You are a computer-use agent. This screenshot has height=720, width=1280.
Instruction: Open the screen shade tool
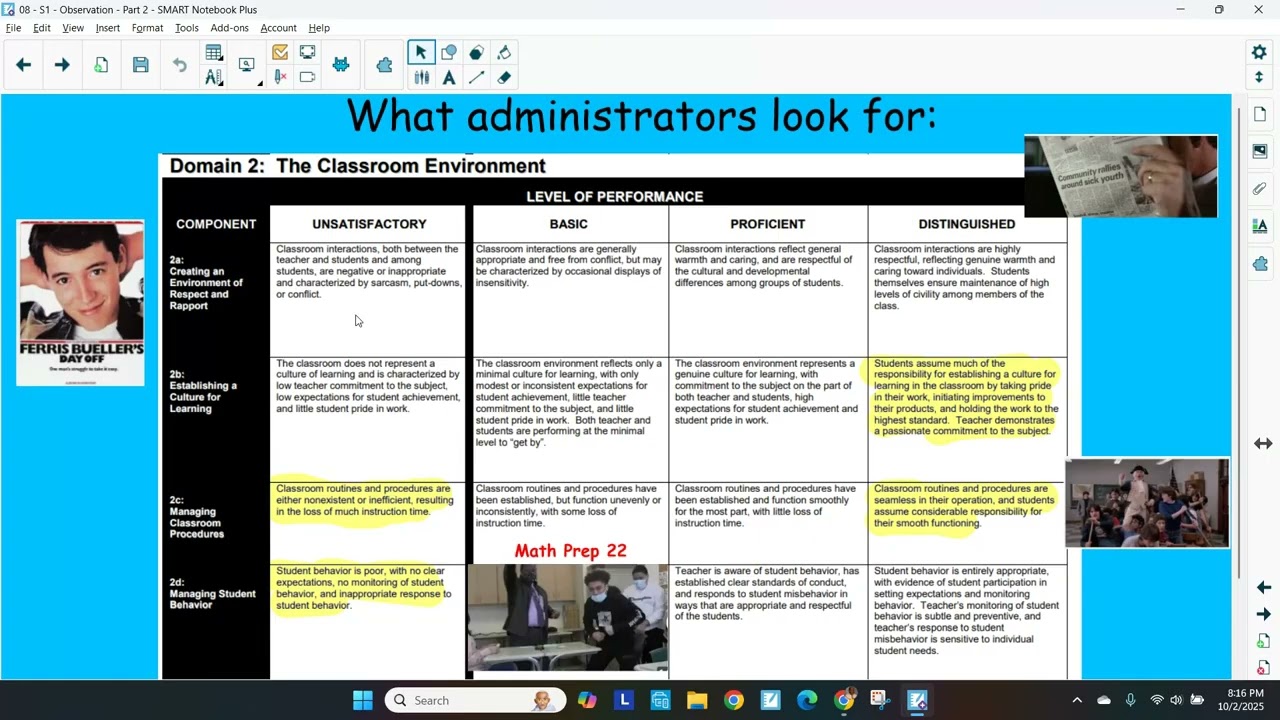pyautogui.click(x=307, y=77)
